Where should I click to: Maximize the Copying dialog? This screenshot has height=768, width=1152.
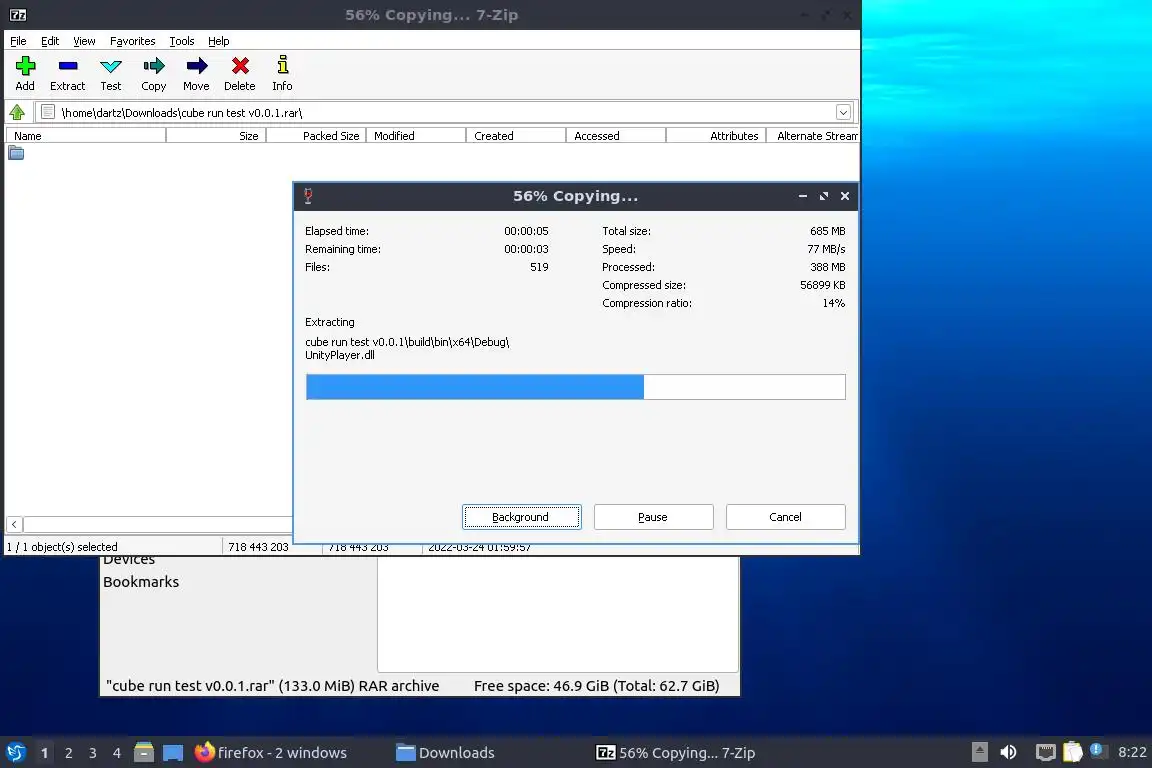coord(824,196)
